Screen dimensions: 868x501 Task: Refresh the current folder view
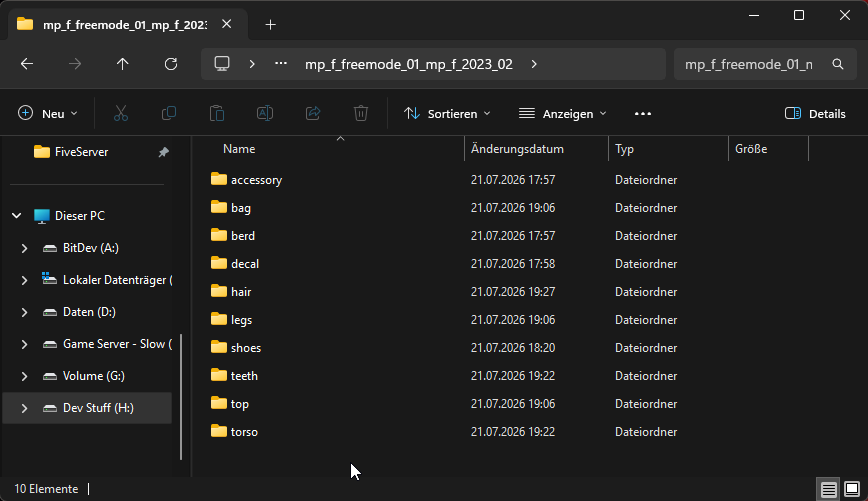click(x=170, y=64)
